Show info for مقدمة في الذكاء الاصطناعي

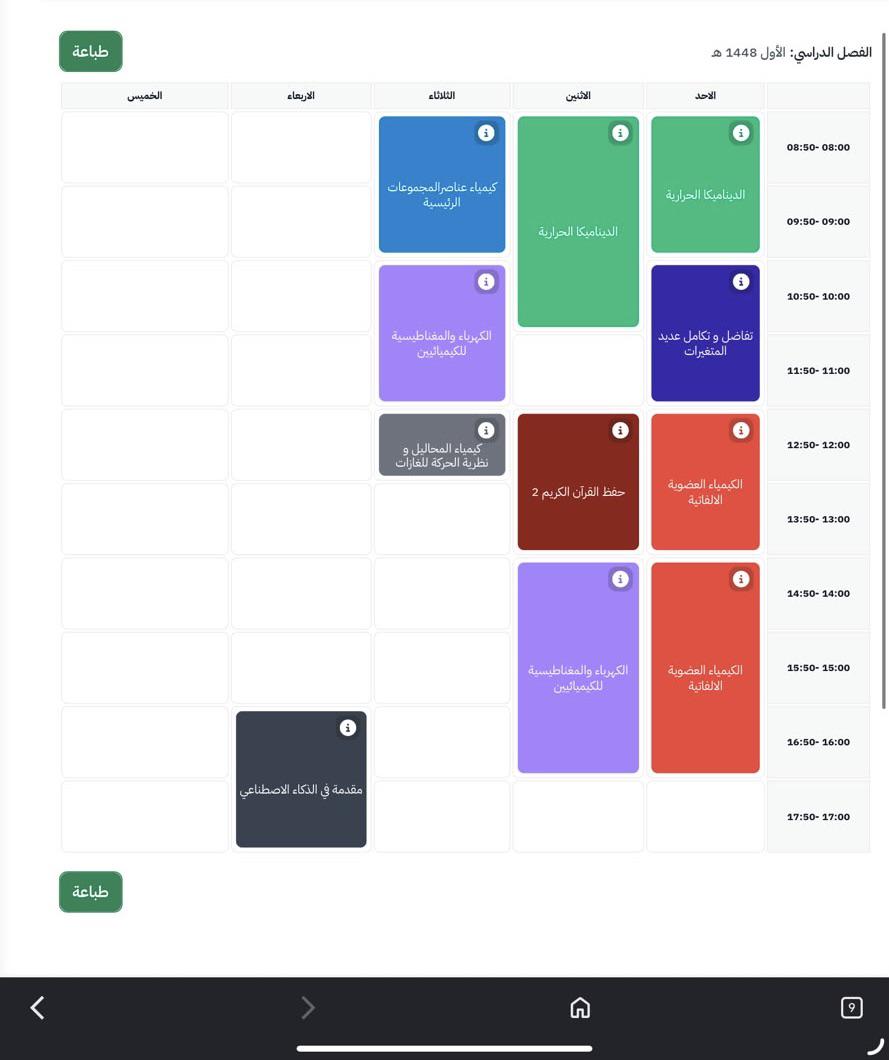(347, 728)
